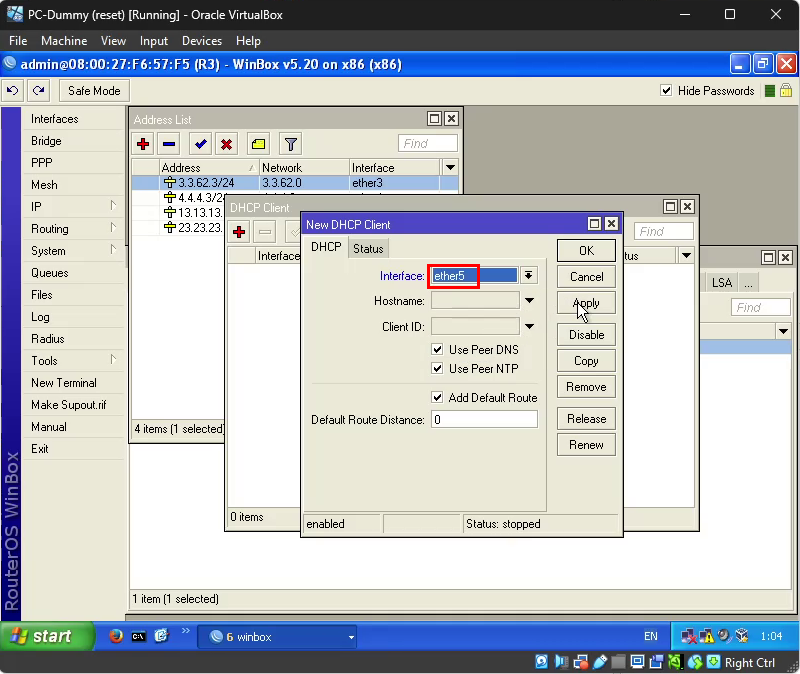This screenshot has height=674, width=800.
Task: Click VirtualBox USB status icon
Action: point(599,662)
